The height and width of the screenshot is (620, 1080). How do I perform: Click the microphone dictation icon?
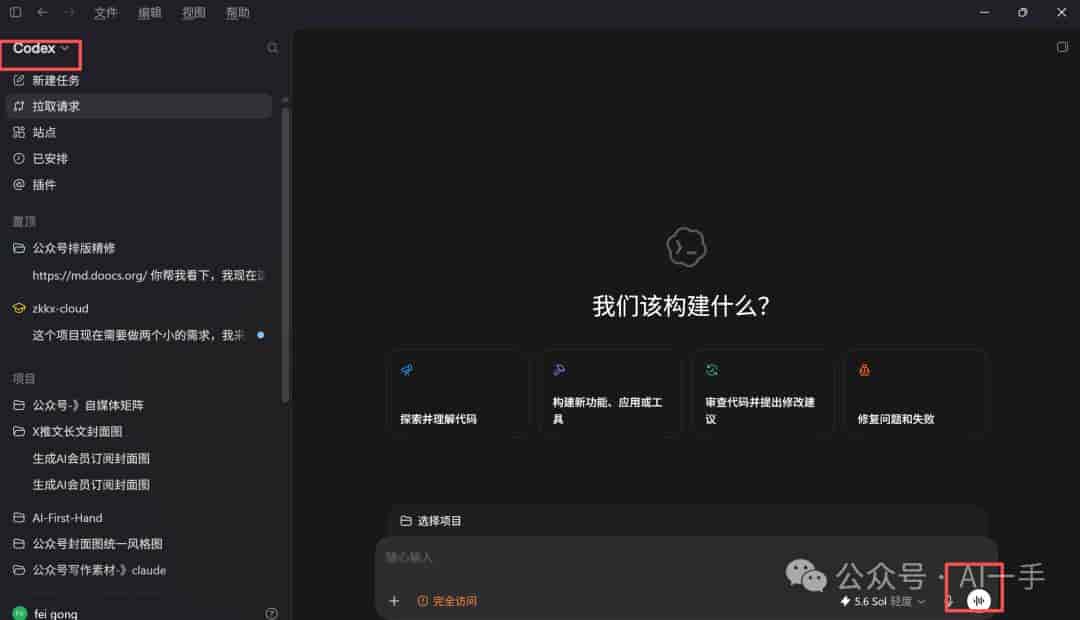948,601
